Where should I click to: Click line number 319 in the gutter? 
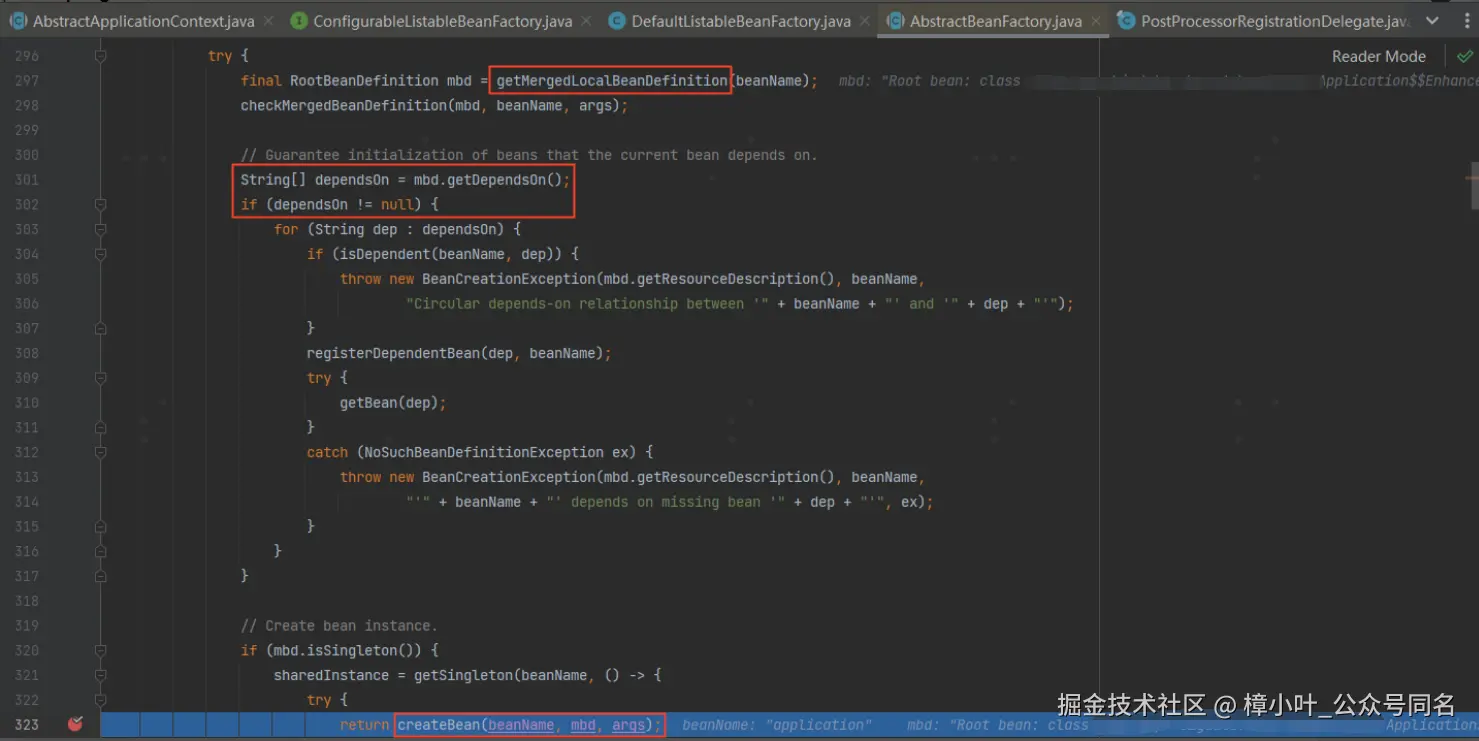click(27, 626)
